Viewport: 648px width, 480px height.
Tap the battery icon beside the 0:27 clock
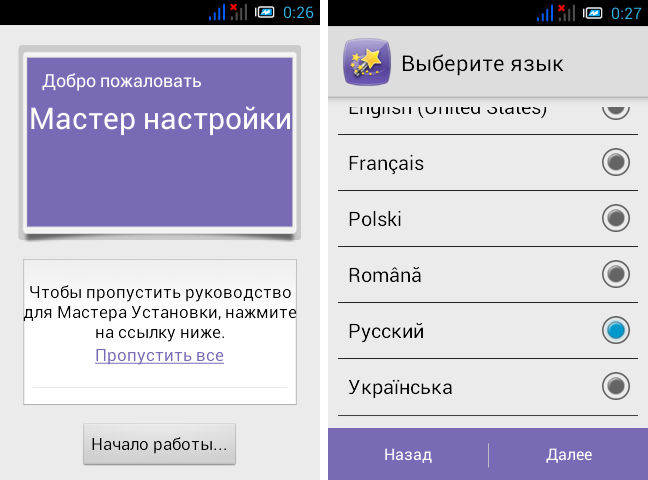tap(593, 13)
